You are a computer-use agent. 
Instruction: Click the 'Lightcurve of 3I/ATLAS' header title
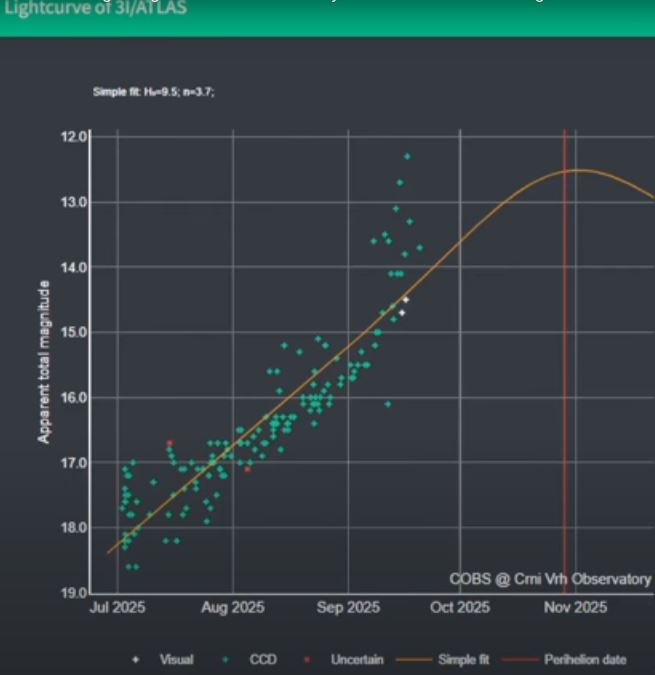(96, 7)
